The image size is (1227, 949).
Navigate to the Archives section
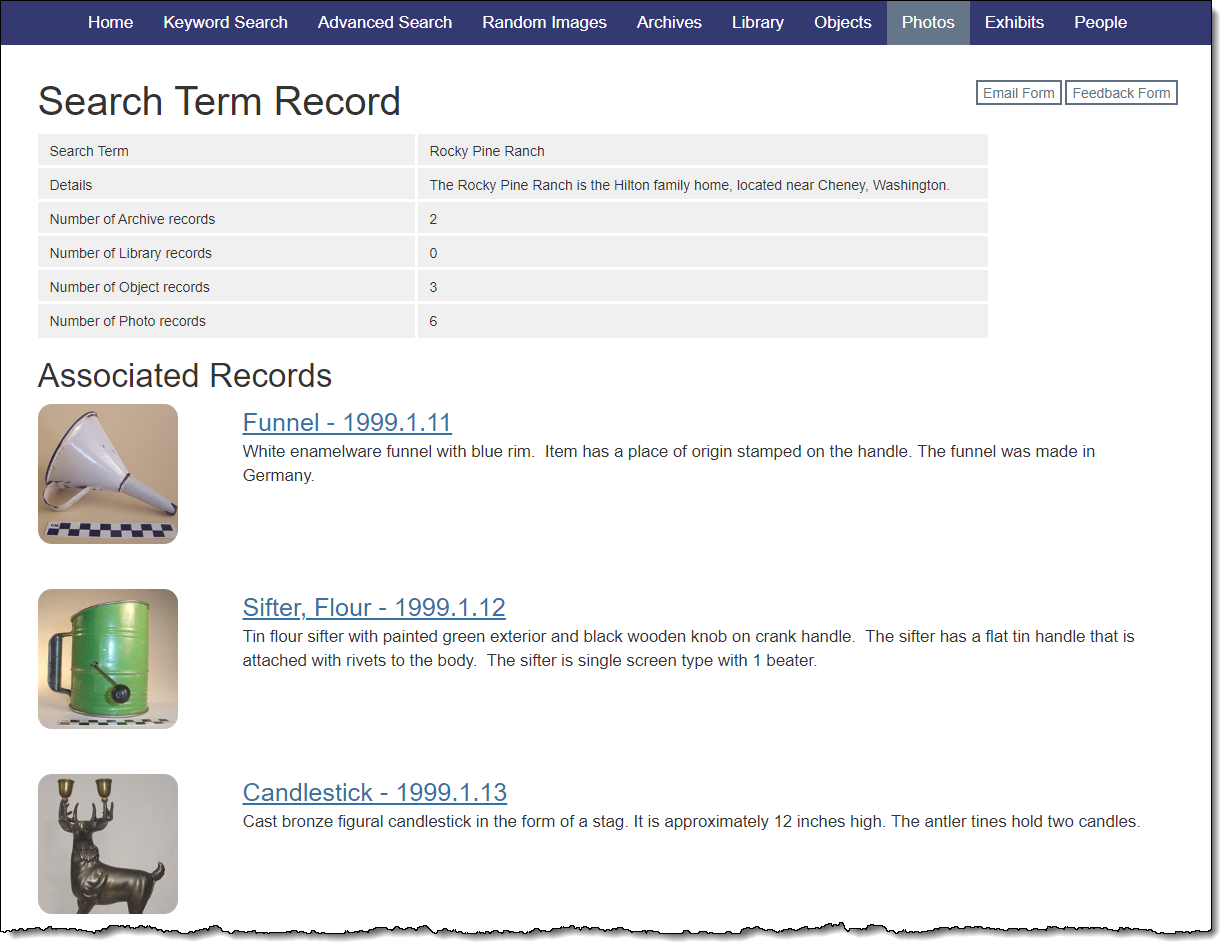pos(669,22)
